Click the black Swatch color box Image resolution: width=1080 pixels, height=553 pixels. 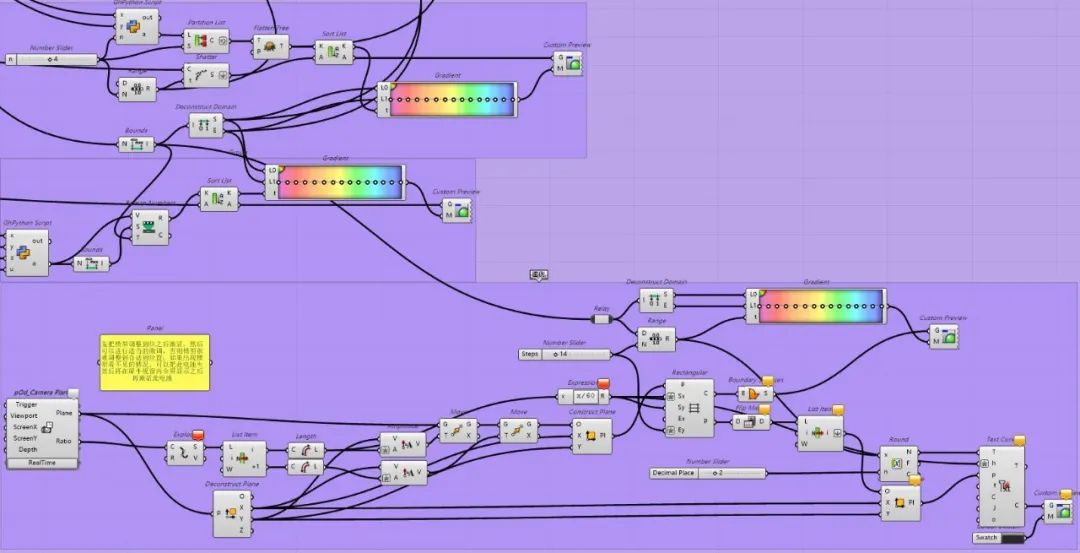click(x=1012, y=538)
